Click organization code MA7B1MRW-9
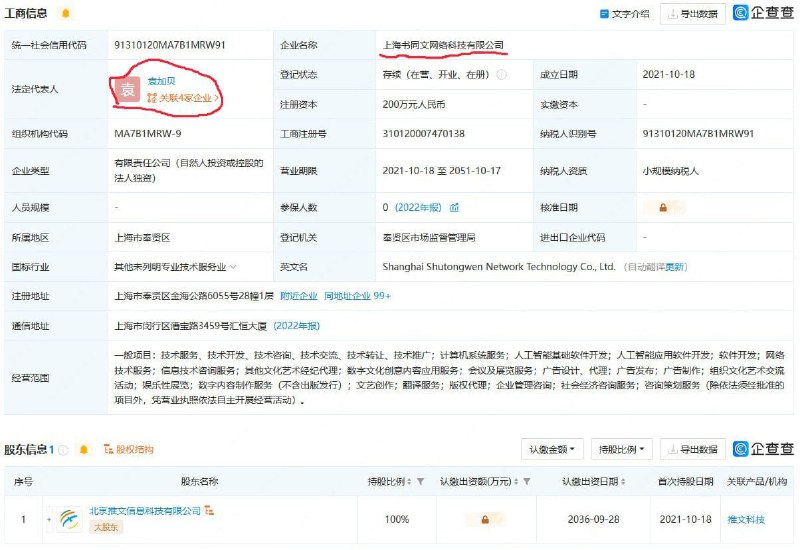This screenshot has height=550, width=800. point(147,134)
